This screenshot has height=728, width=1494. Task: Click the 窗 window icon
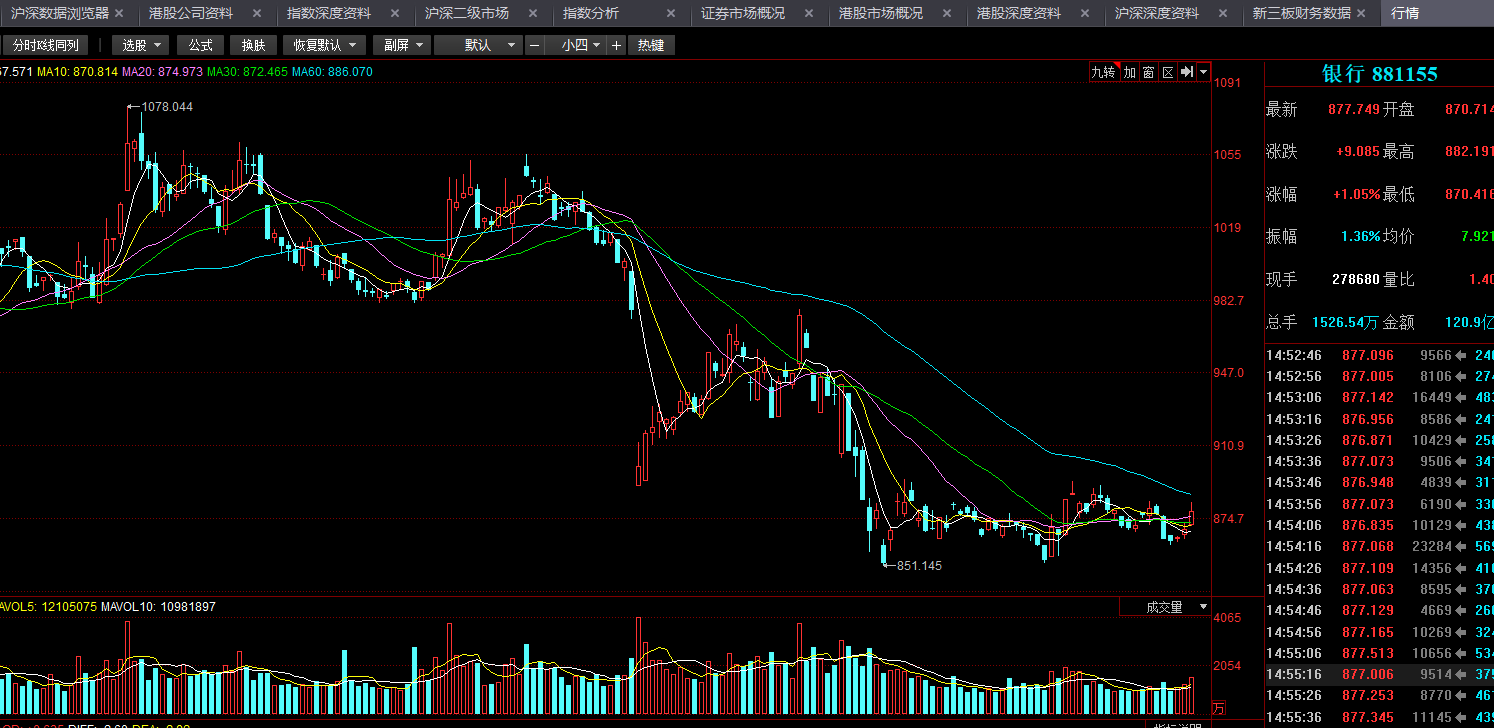coord(1149,72)
